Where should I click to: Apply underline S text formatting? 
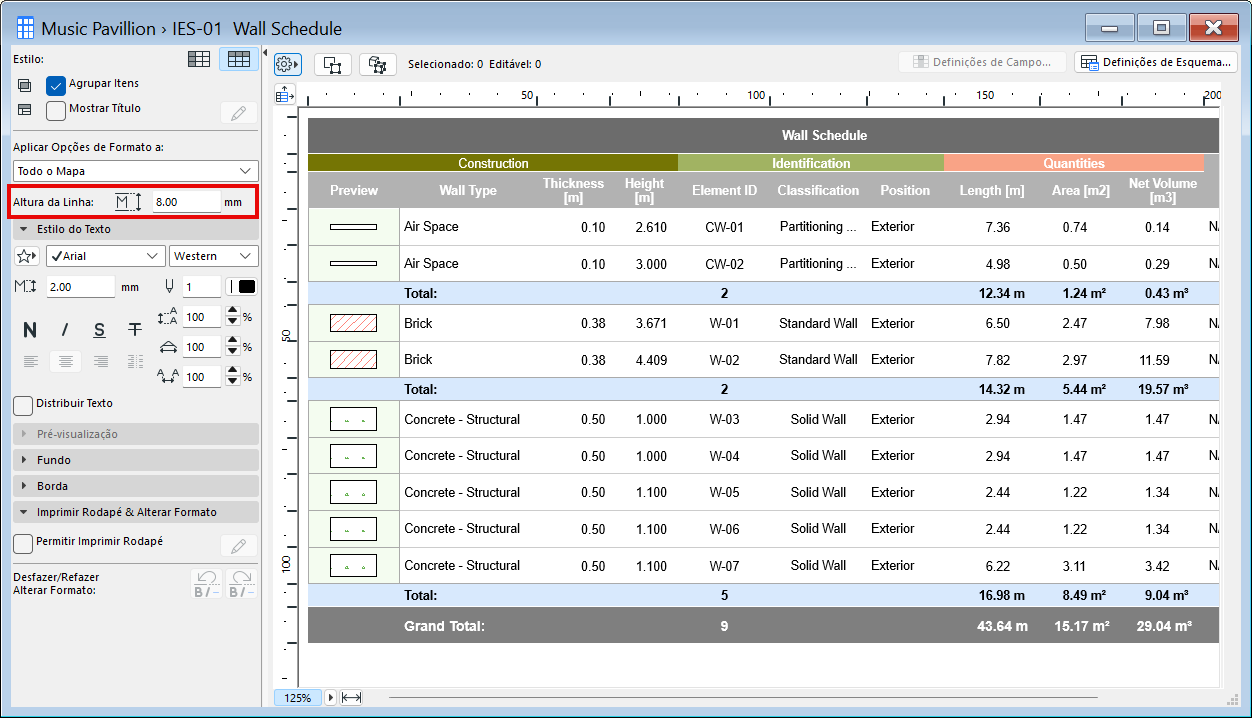99,330
